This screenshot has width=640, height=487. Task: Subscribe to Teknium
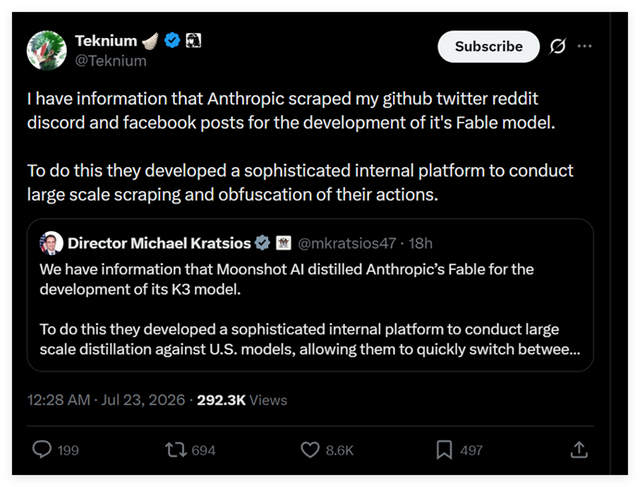point(489,47)
